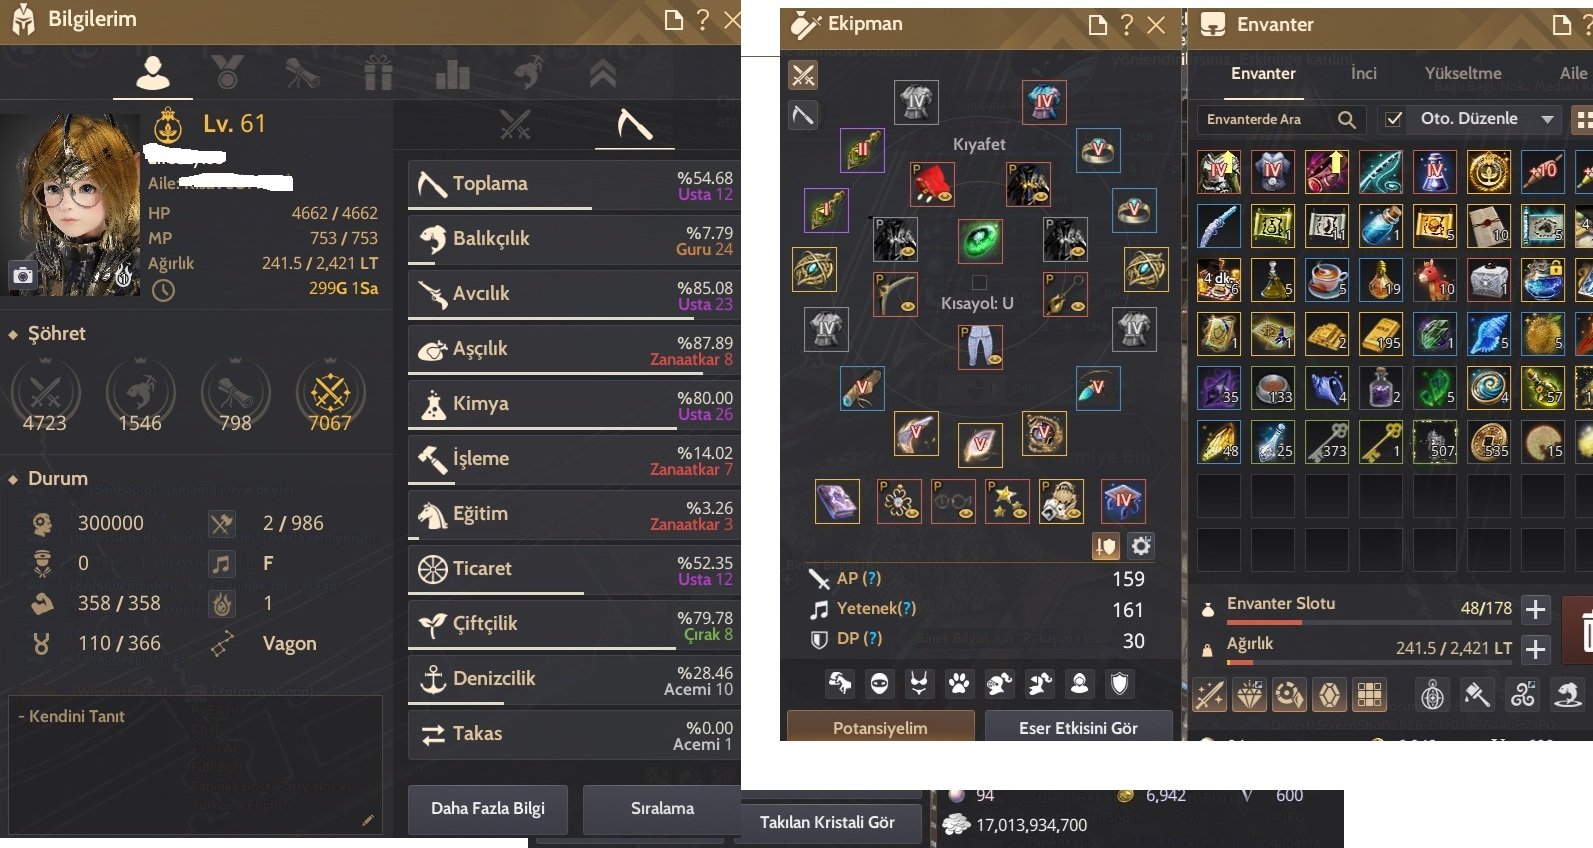Select the crossed swords icon in Ekipman sidebar
This screenshot has width=1593, height=848.
tap(803, 75)
